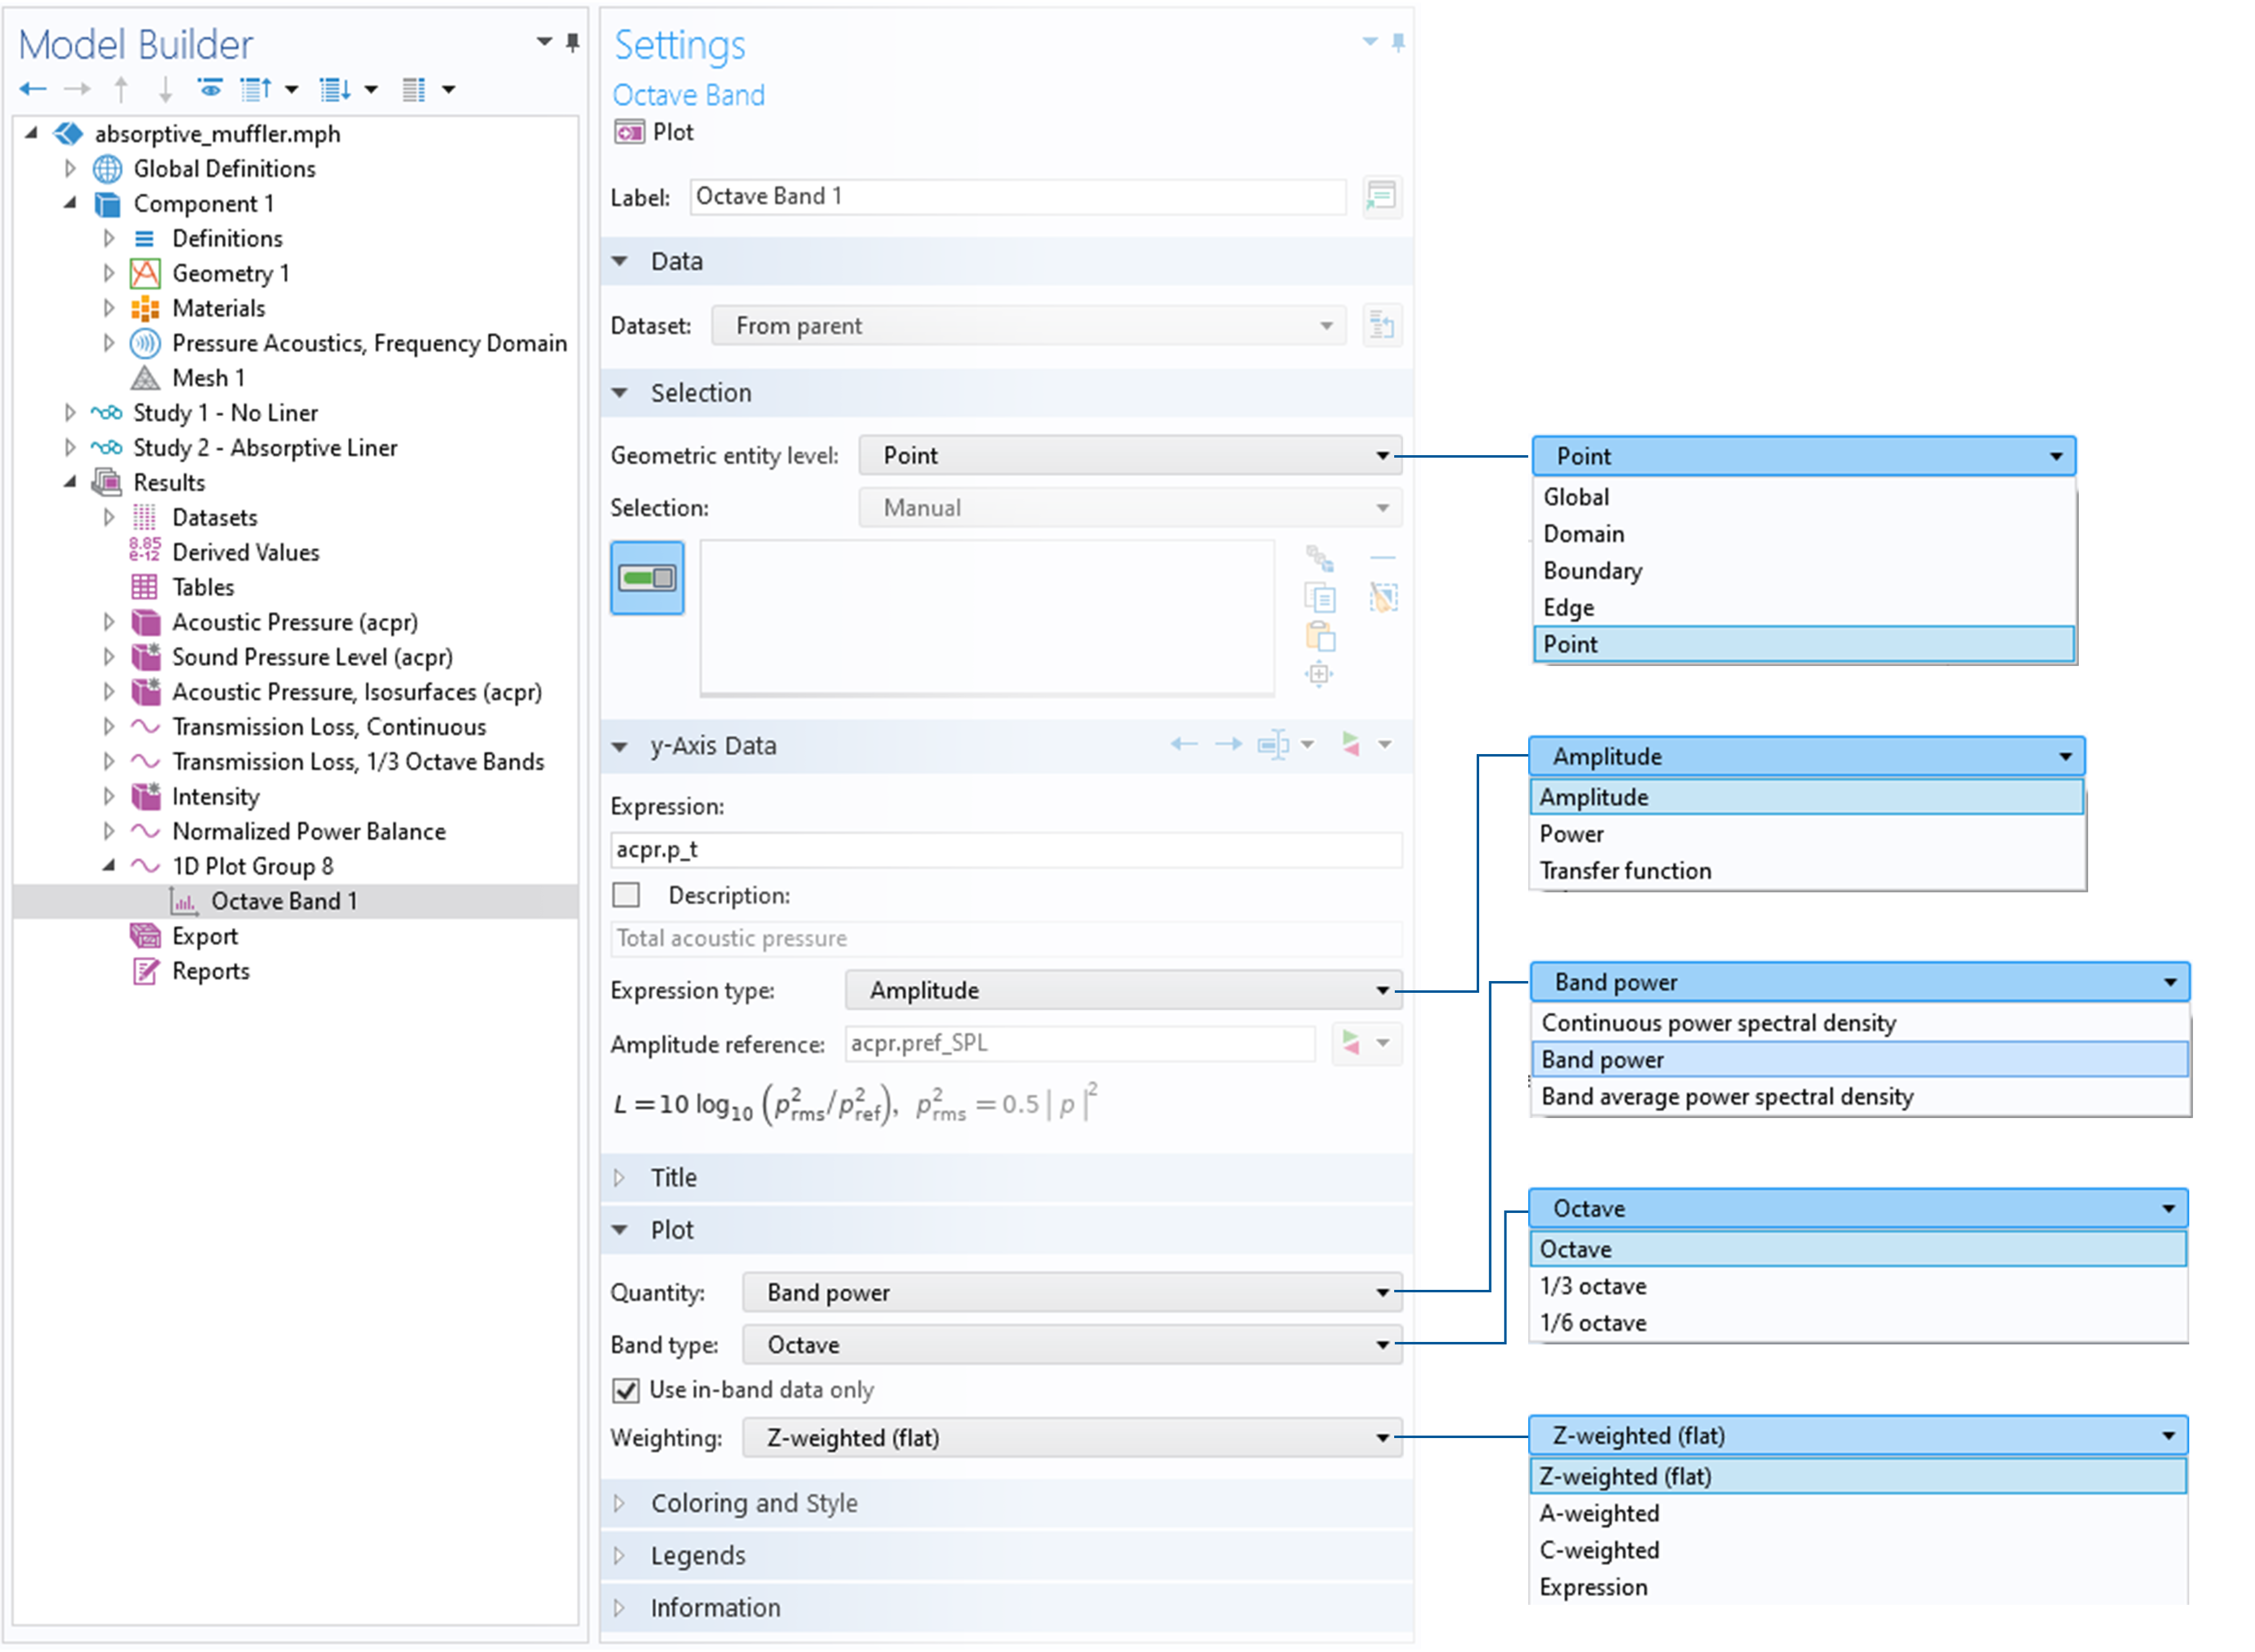Screen dimensions: 2255x1652
Task: Enable the Description checkbox
Action: click(626, 895)
